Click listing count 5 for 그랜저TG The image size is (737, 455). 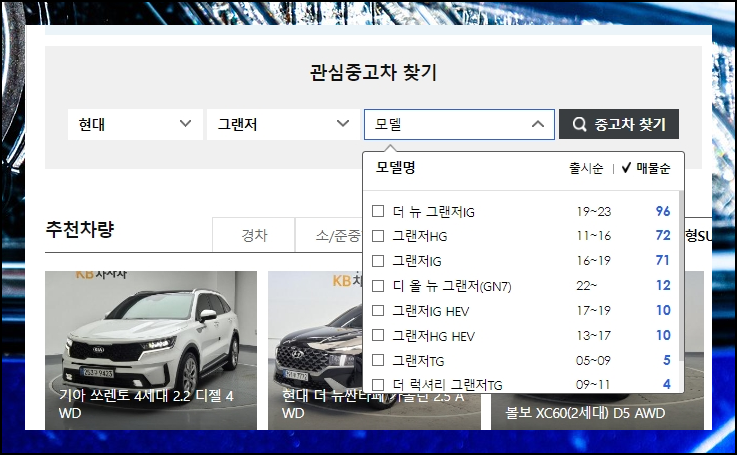point(666,360)
